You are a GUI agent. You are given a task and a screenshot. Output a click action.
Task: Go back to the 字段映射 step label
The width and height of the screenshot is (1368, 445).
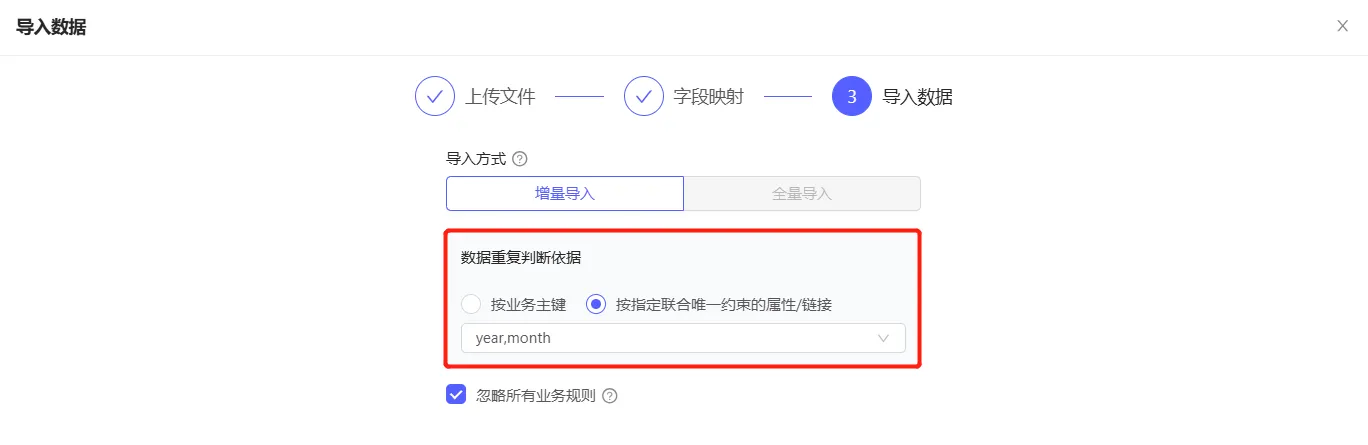pos(709,97)
